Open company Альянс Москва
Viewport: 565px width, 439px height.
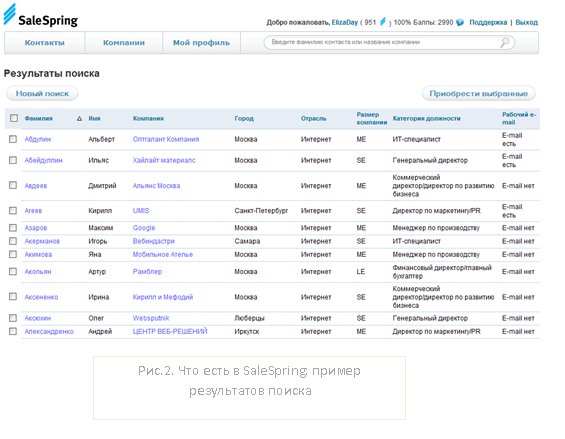[x=156, y=186]
